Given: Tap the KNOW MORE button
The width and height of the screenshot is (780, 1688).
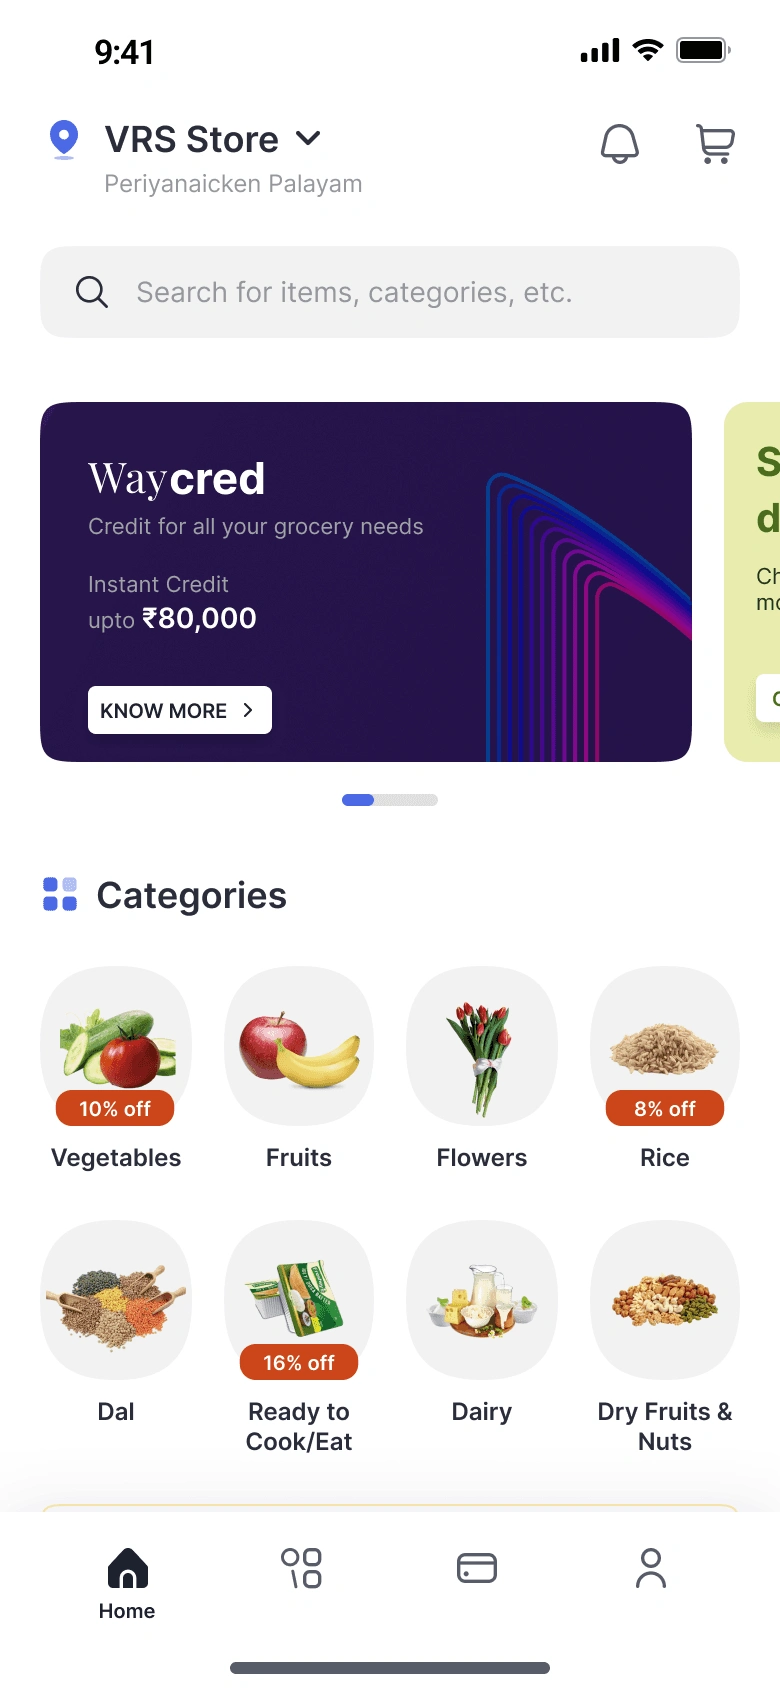Looking at the screenshot, I should coord(180,710).
